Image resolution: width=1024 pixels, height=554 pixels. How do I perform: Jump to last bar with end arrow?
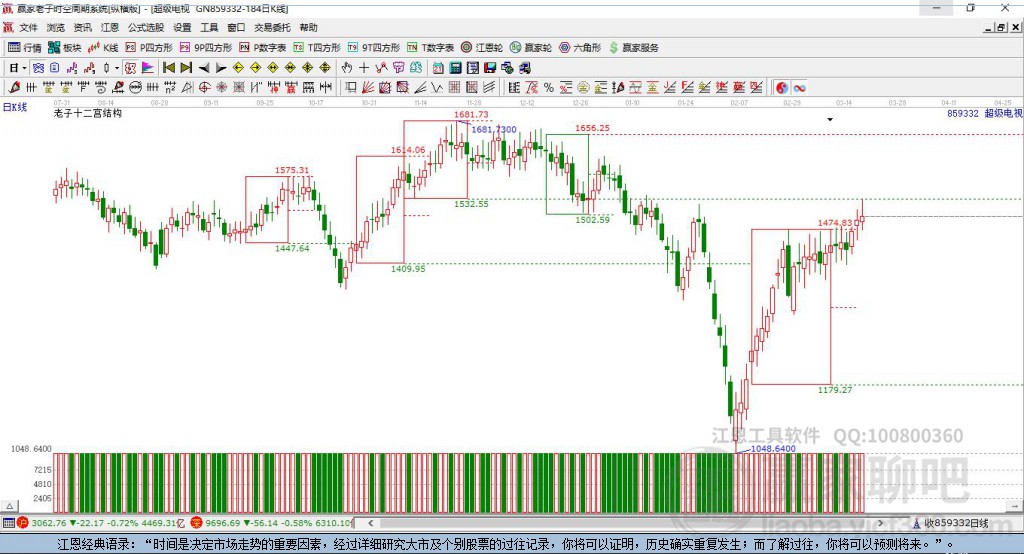pyautogui.click(x=186, y=68)
